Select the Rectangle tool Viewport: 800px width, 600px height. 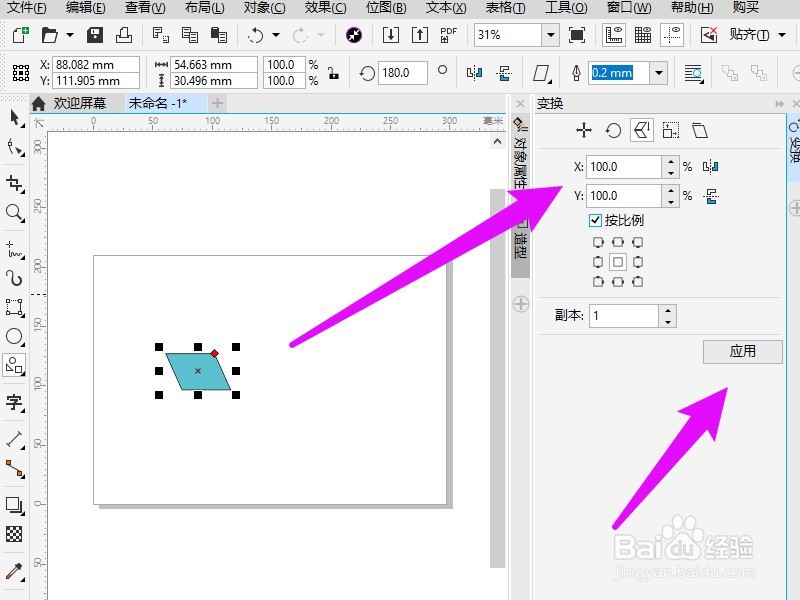coord(15,308)
